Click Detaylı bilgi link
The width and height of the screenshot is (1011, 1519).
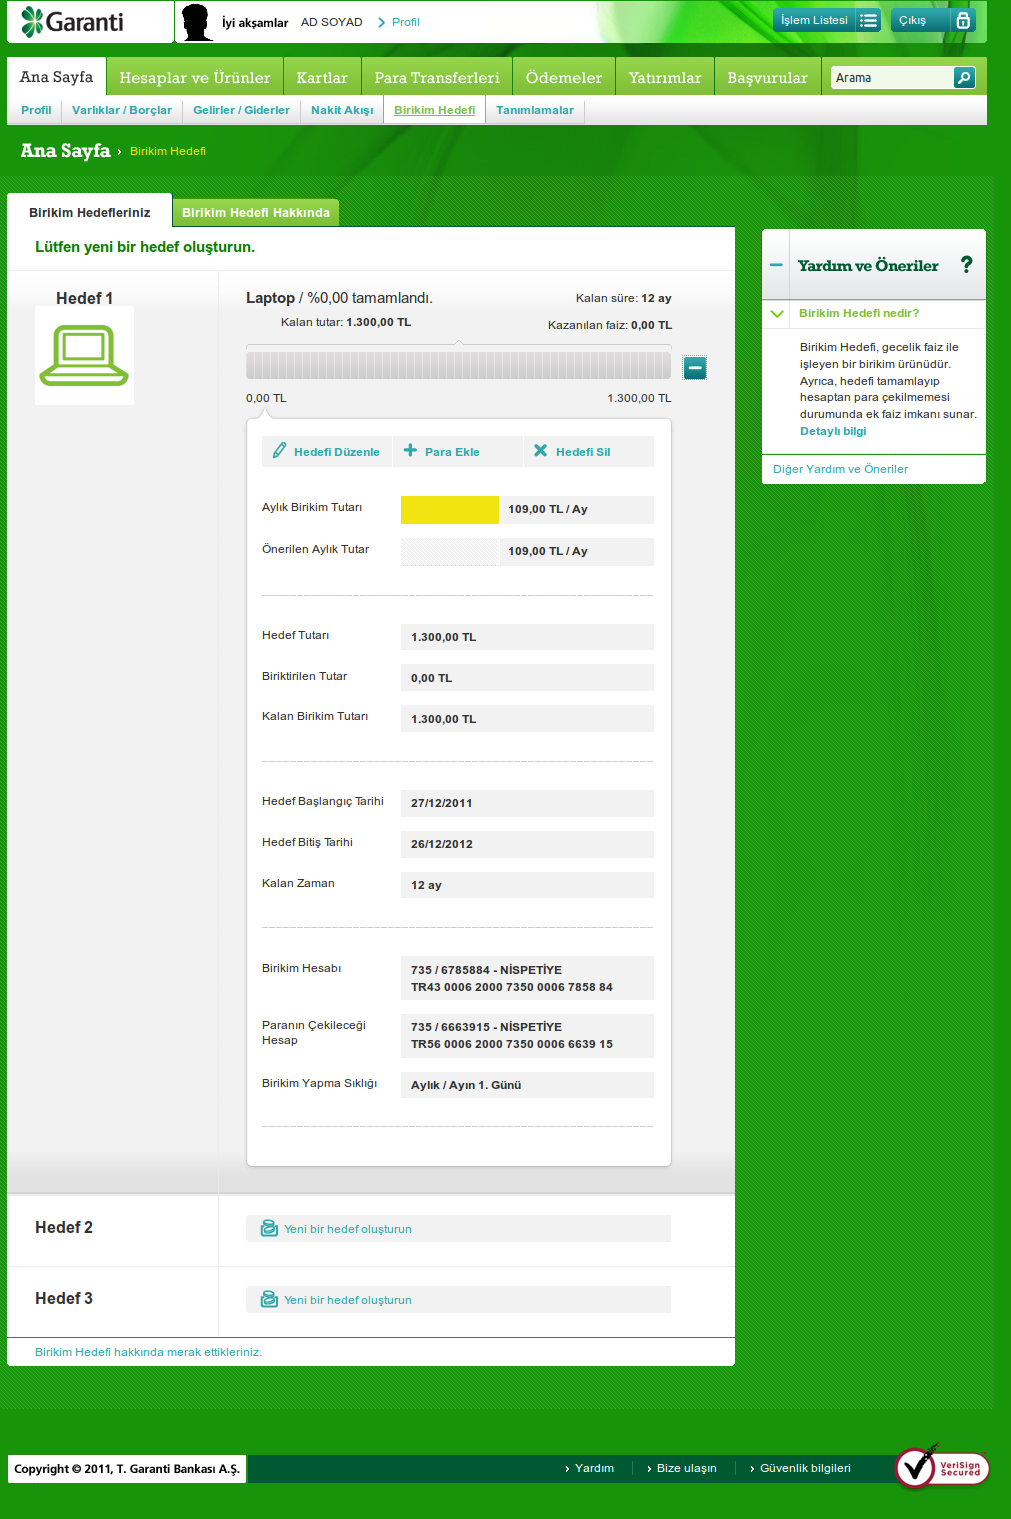(833, 431)
